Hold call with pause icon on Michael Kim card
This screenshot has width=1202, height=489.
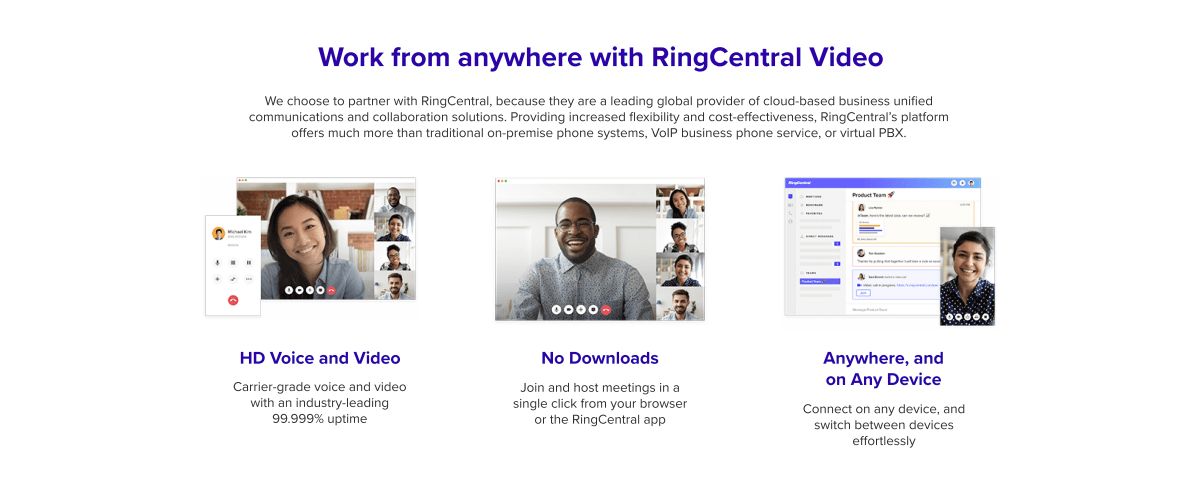pos(248,262)
